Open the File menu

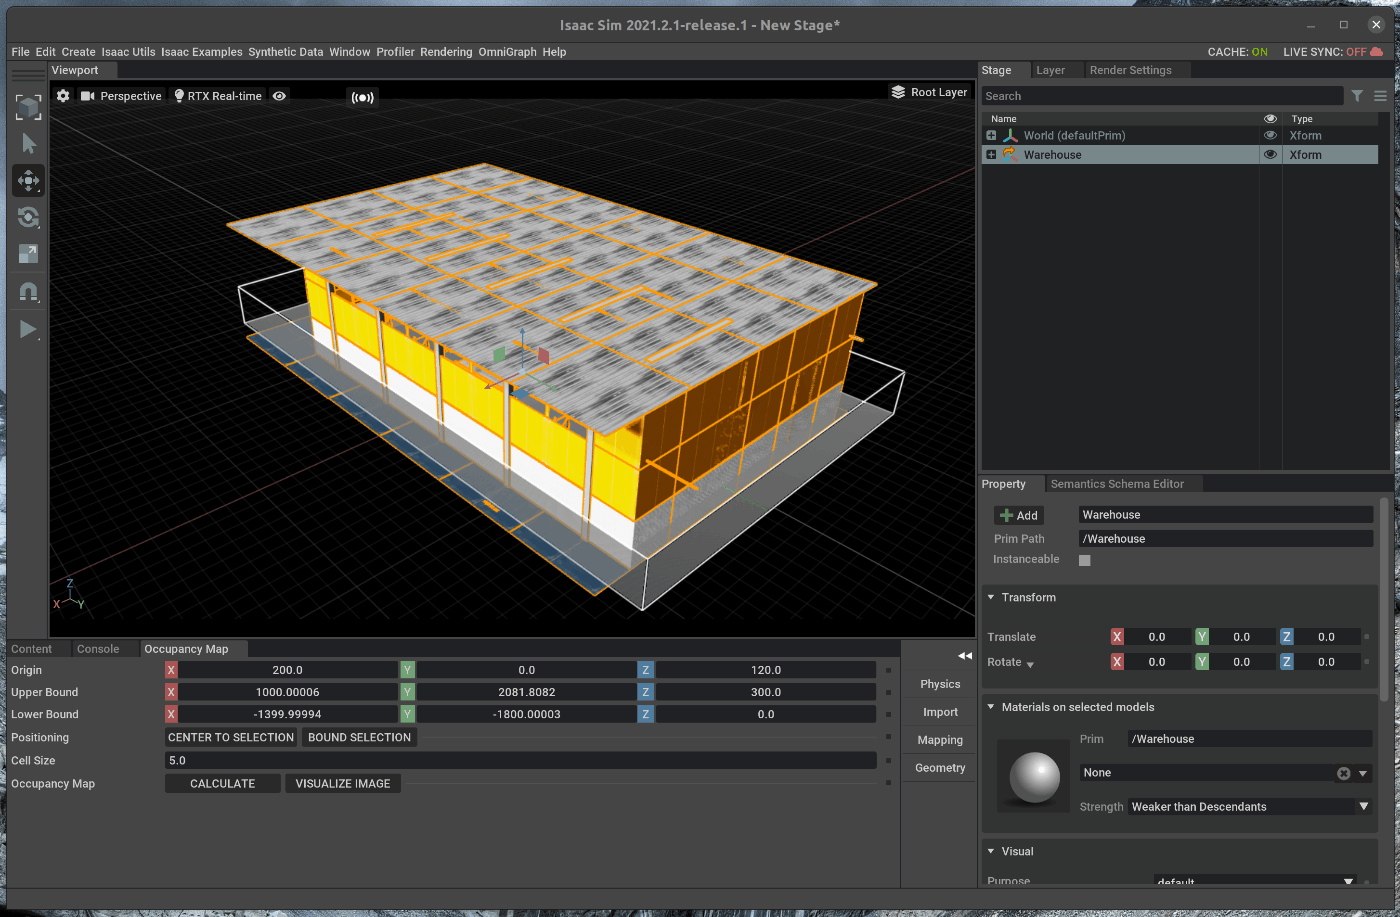(x=20, y=52)
